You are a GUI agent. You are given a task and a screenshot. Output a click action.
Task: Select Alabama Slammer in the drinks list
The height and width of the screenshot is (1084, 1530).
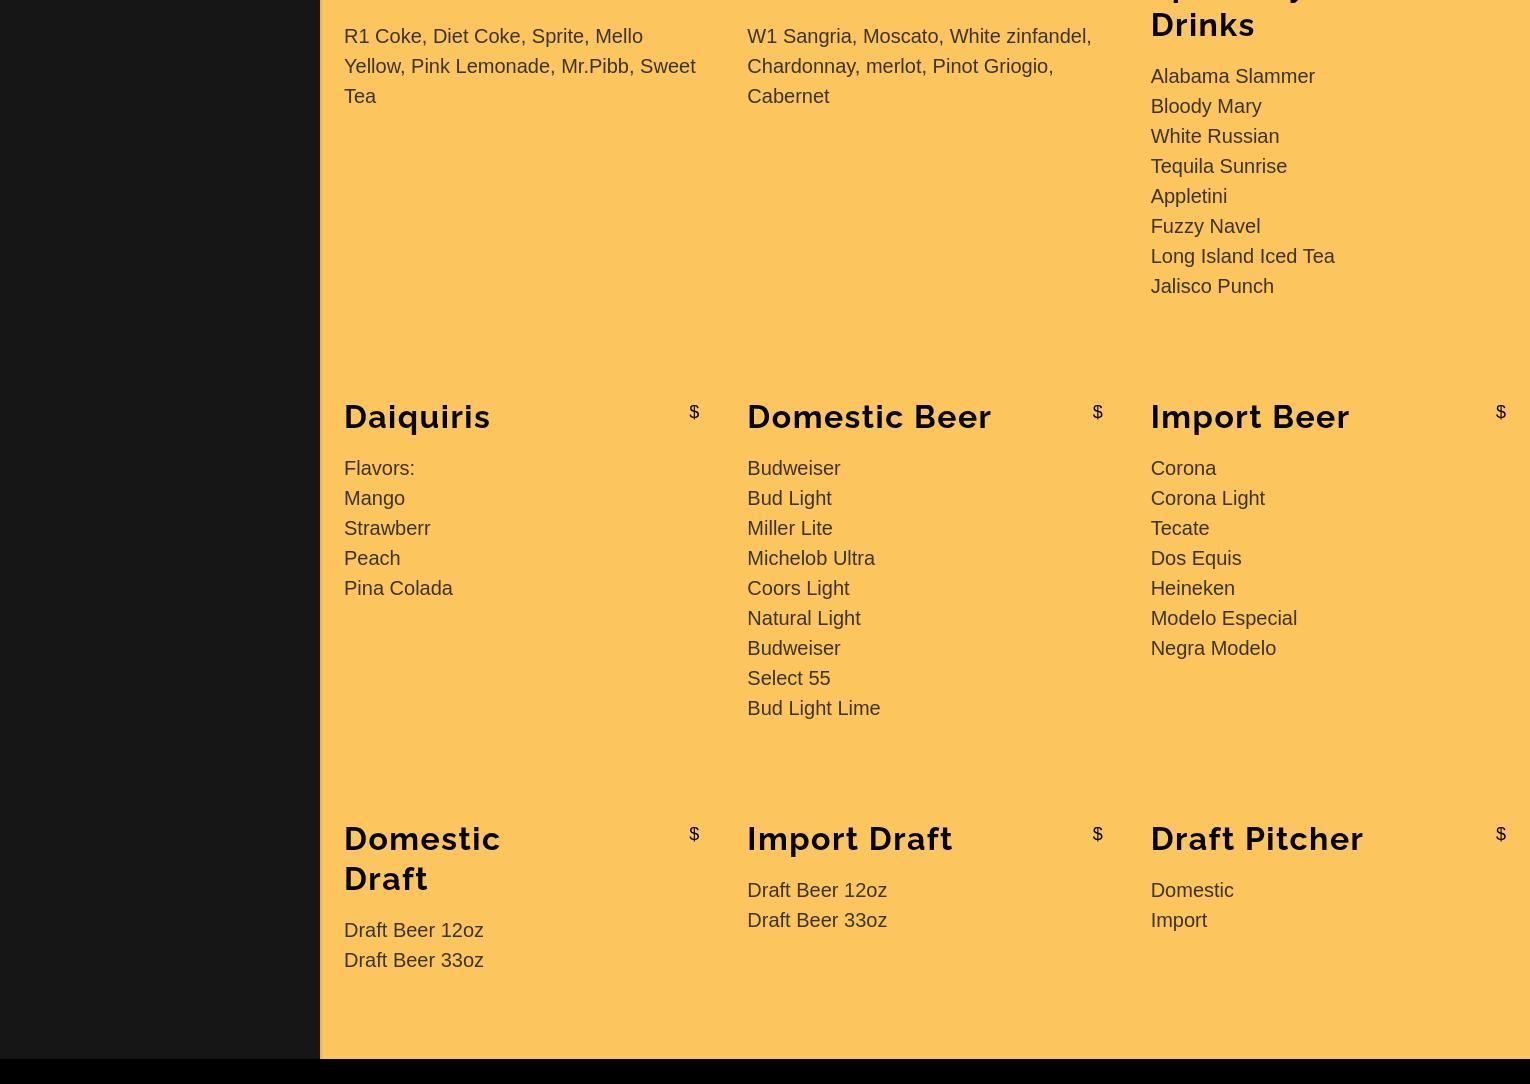tap(1232, 76)
